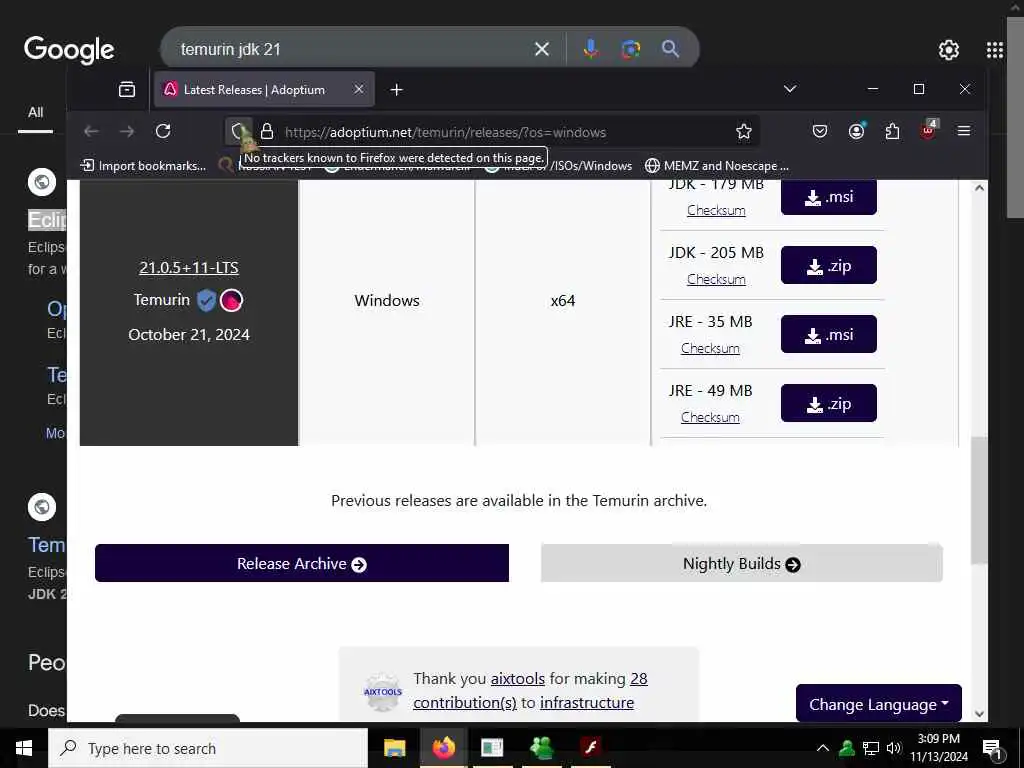The height and width of the screenshot is (768, 1024).
Task: Clear the Google search box with X
Action: 541,49
